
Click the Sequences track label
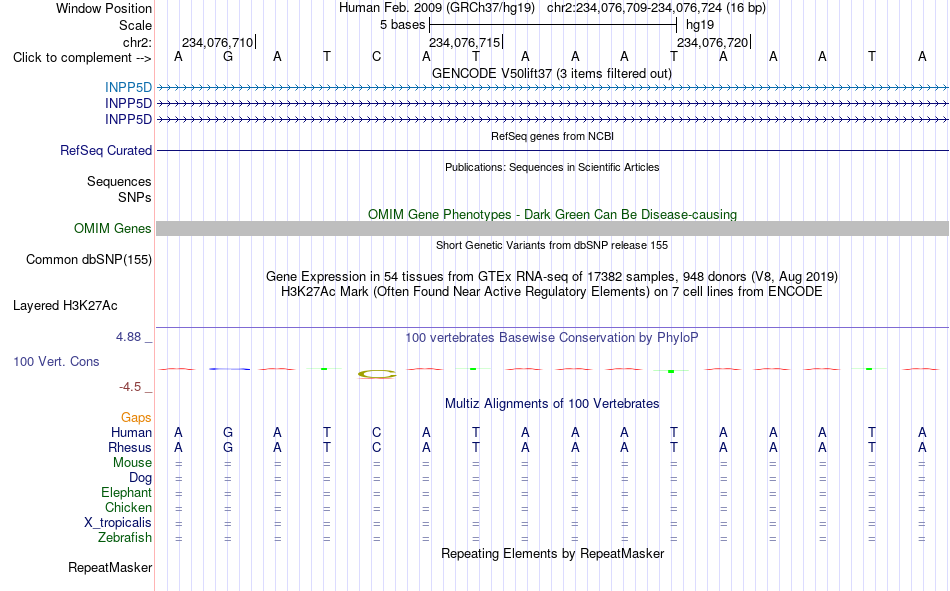click(x=119, y=181)
